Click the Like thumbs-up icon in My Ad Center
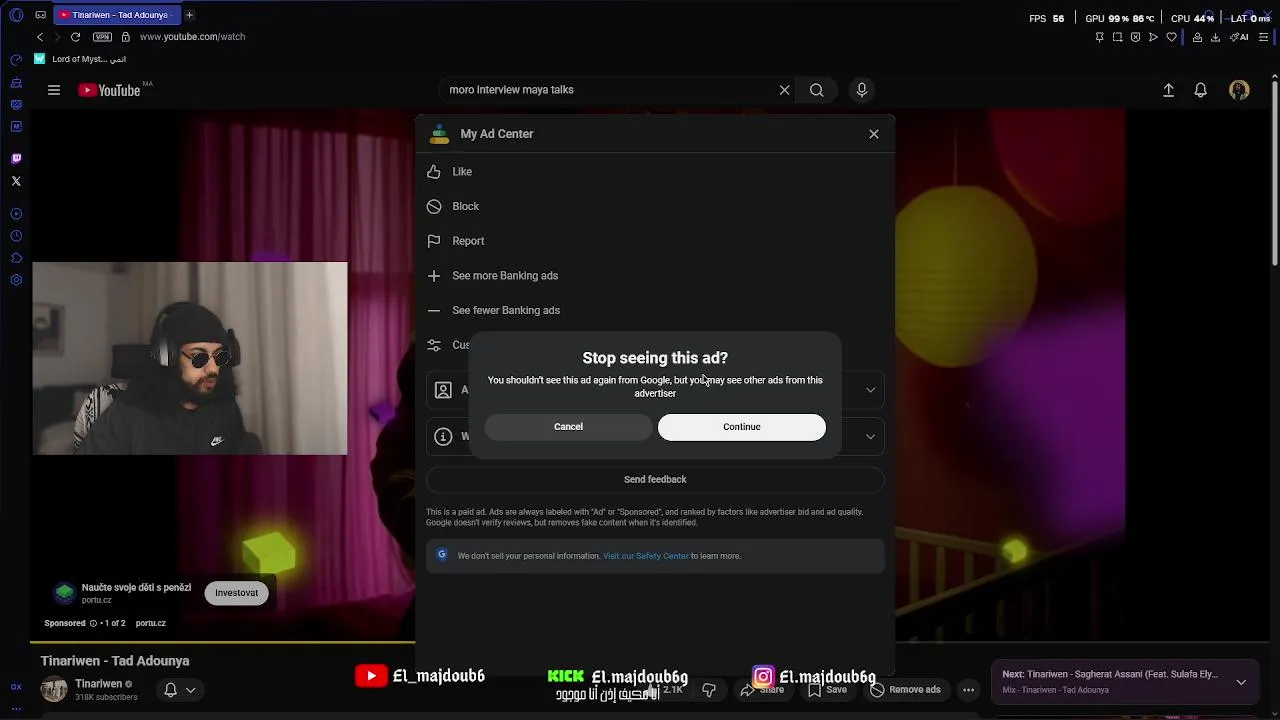 (434, 172)
